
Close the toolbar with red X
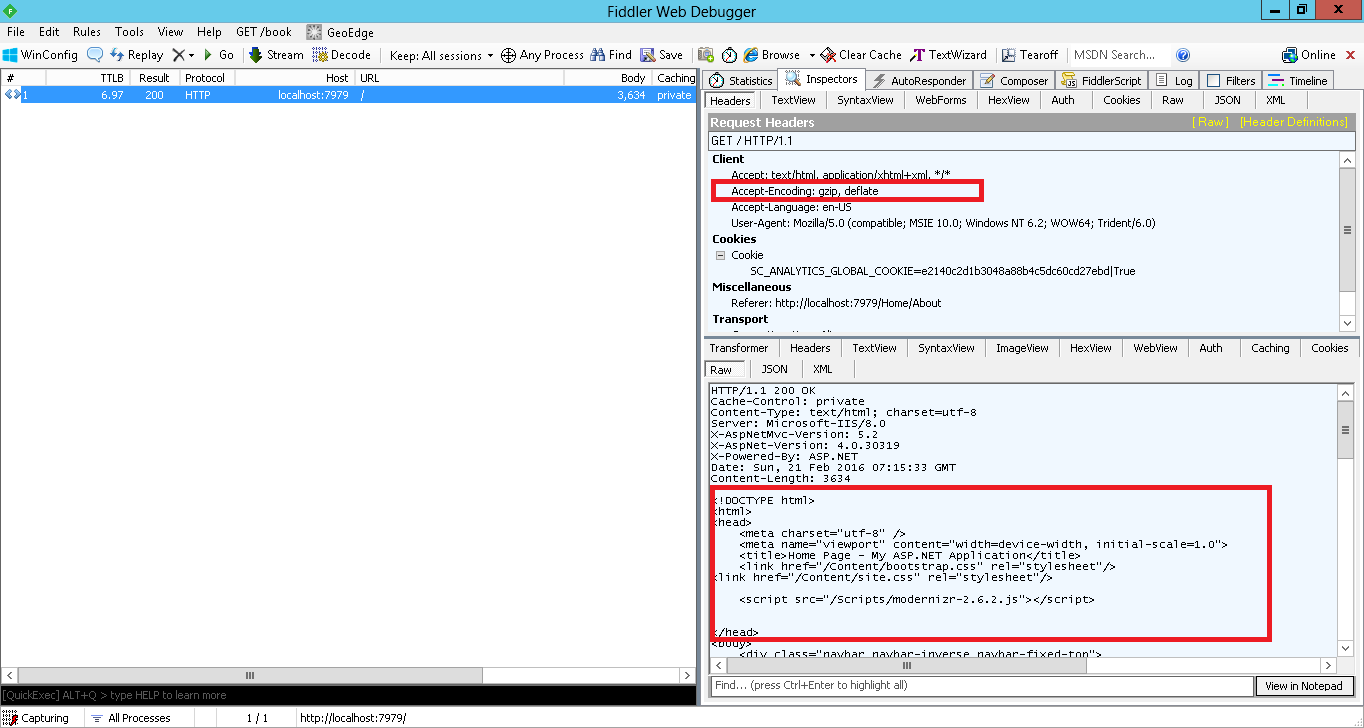click(x=1351, y=55)
